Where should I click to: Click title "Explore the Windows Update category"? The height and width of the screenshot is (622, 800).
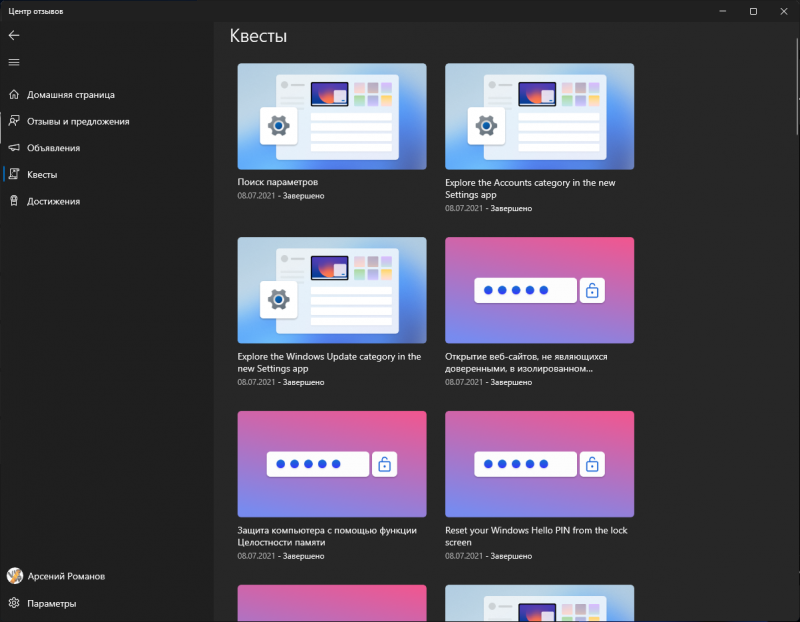(x=329, y=362)
